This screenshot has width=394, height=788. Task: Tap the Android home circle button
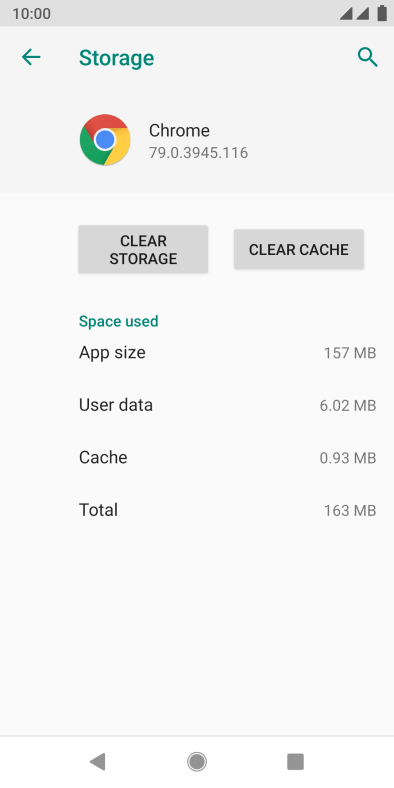(x=197, y=761)
